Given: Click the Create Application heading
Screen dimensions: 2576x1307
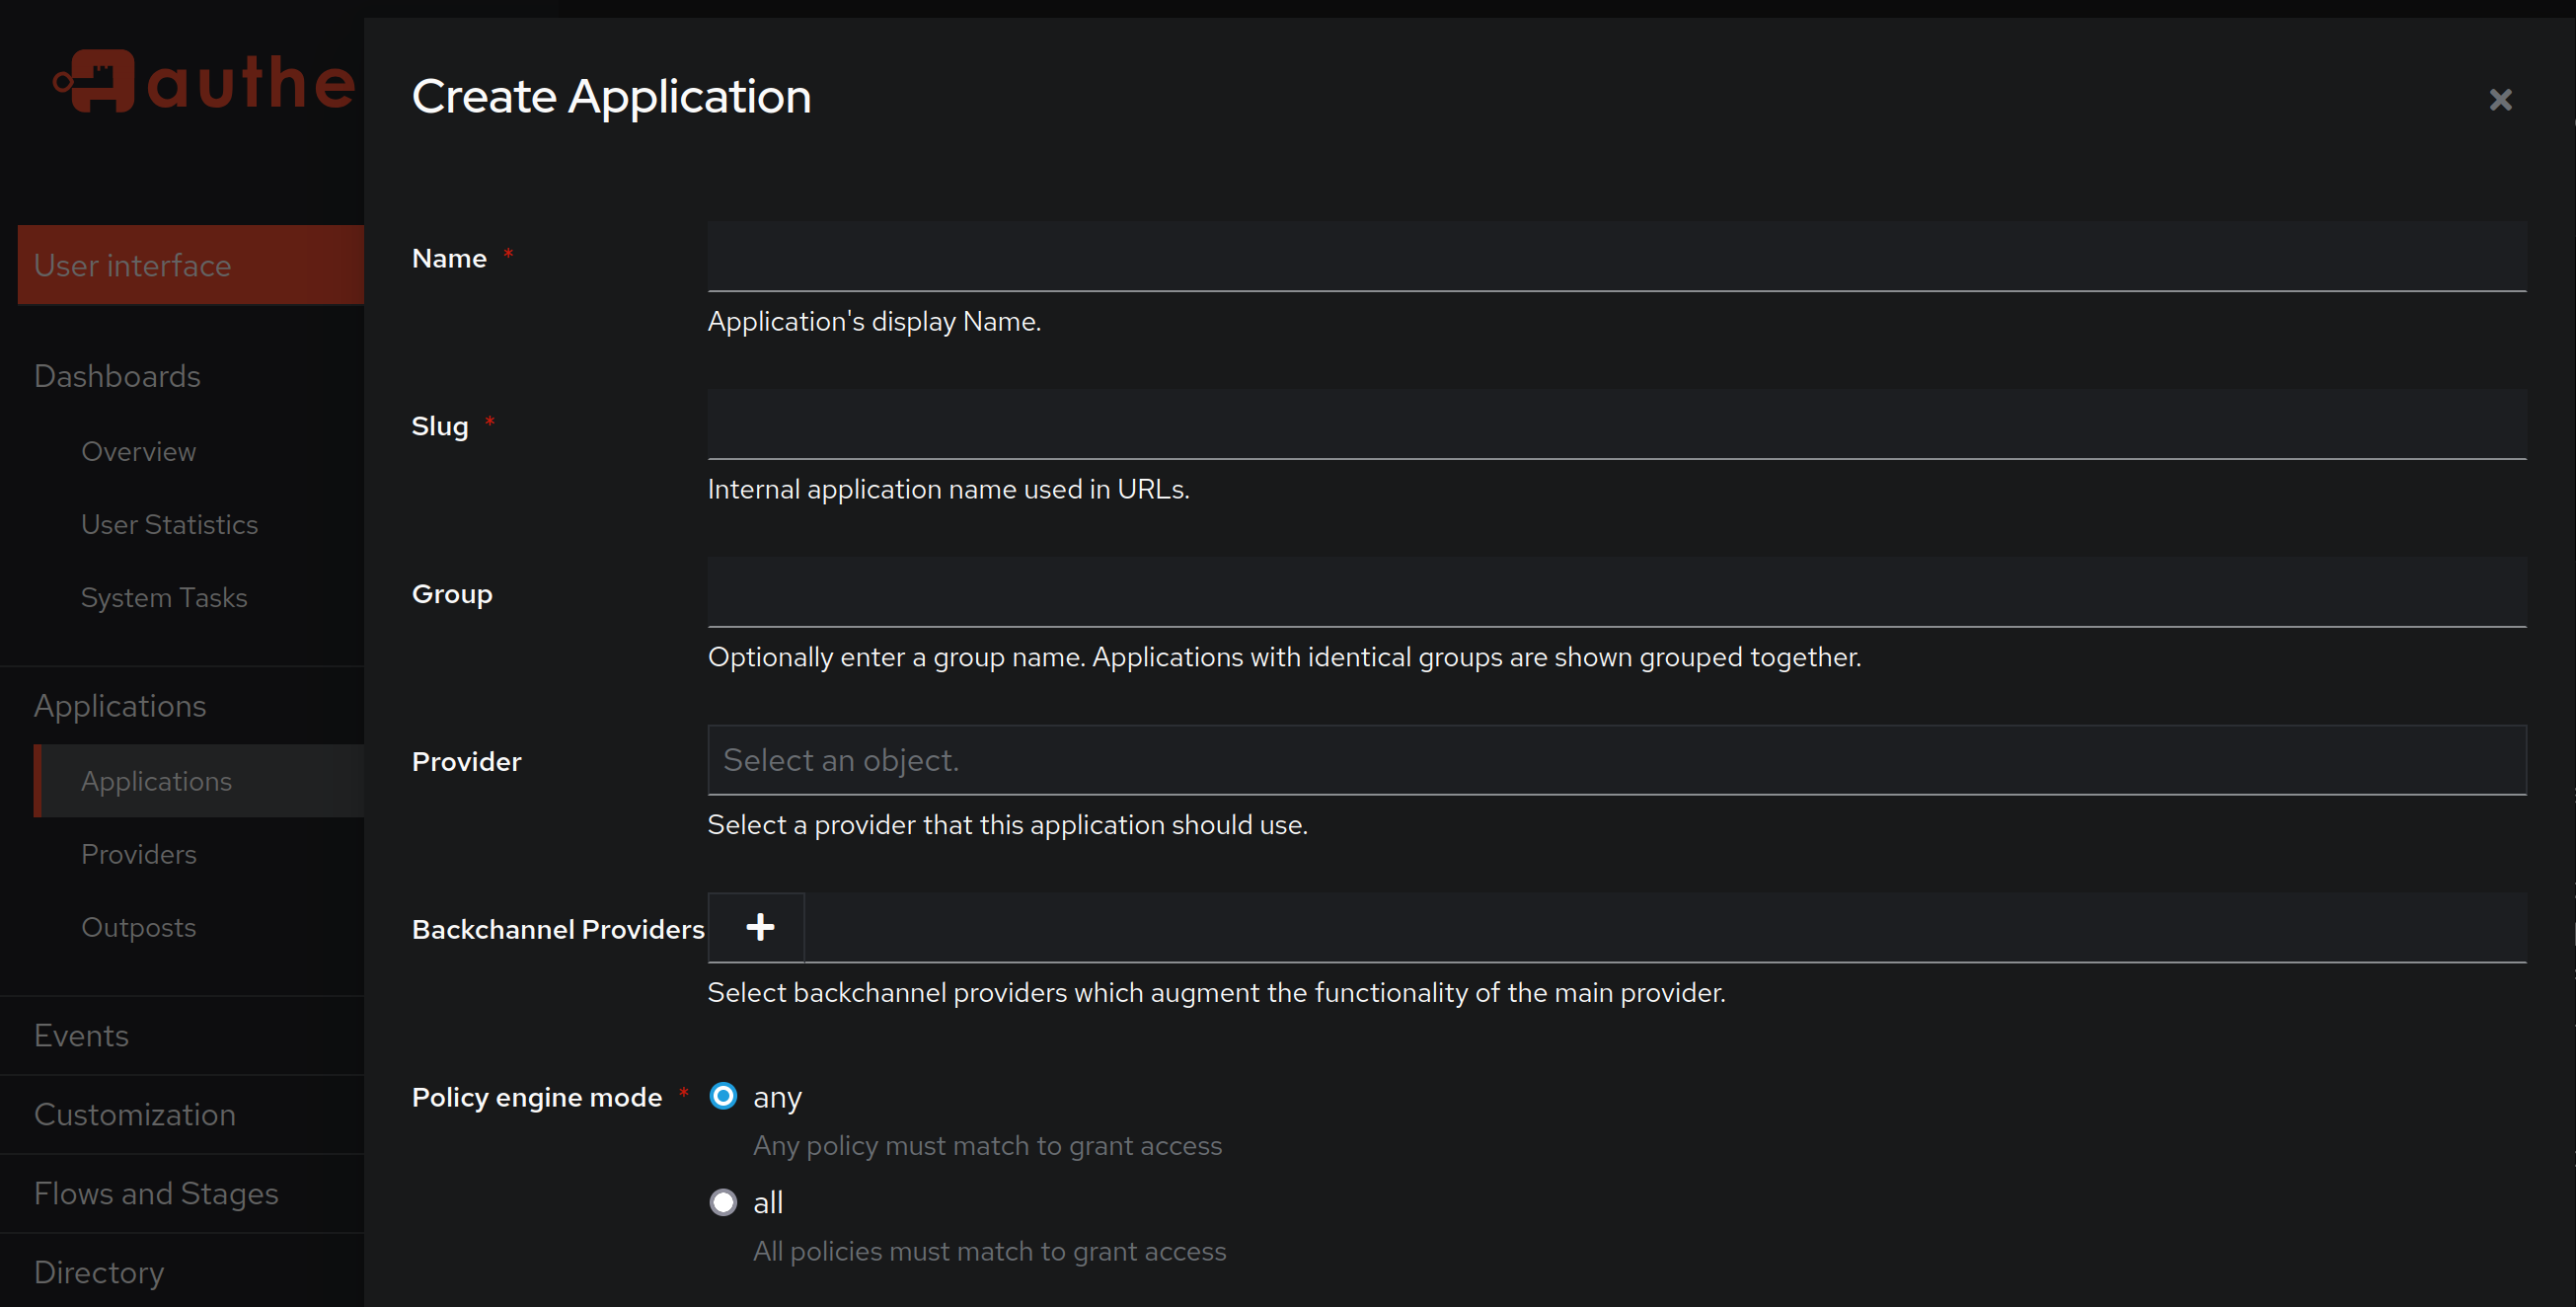Looking at the screenshot, I should [x=611, y=97].
